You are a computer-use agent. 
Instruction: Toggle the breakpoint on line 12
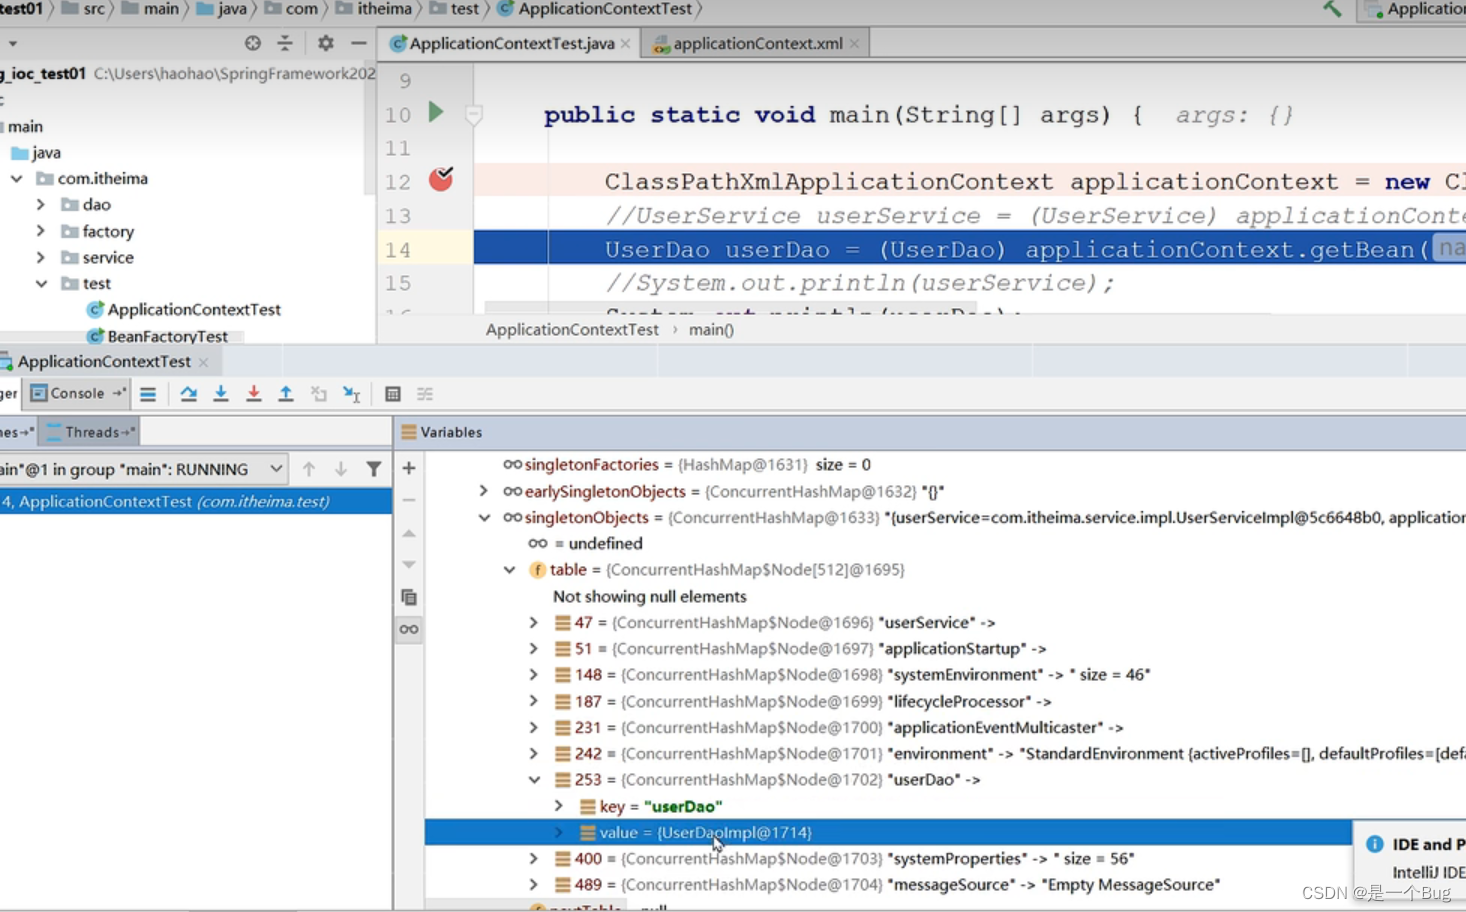(441, 180)
